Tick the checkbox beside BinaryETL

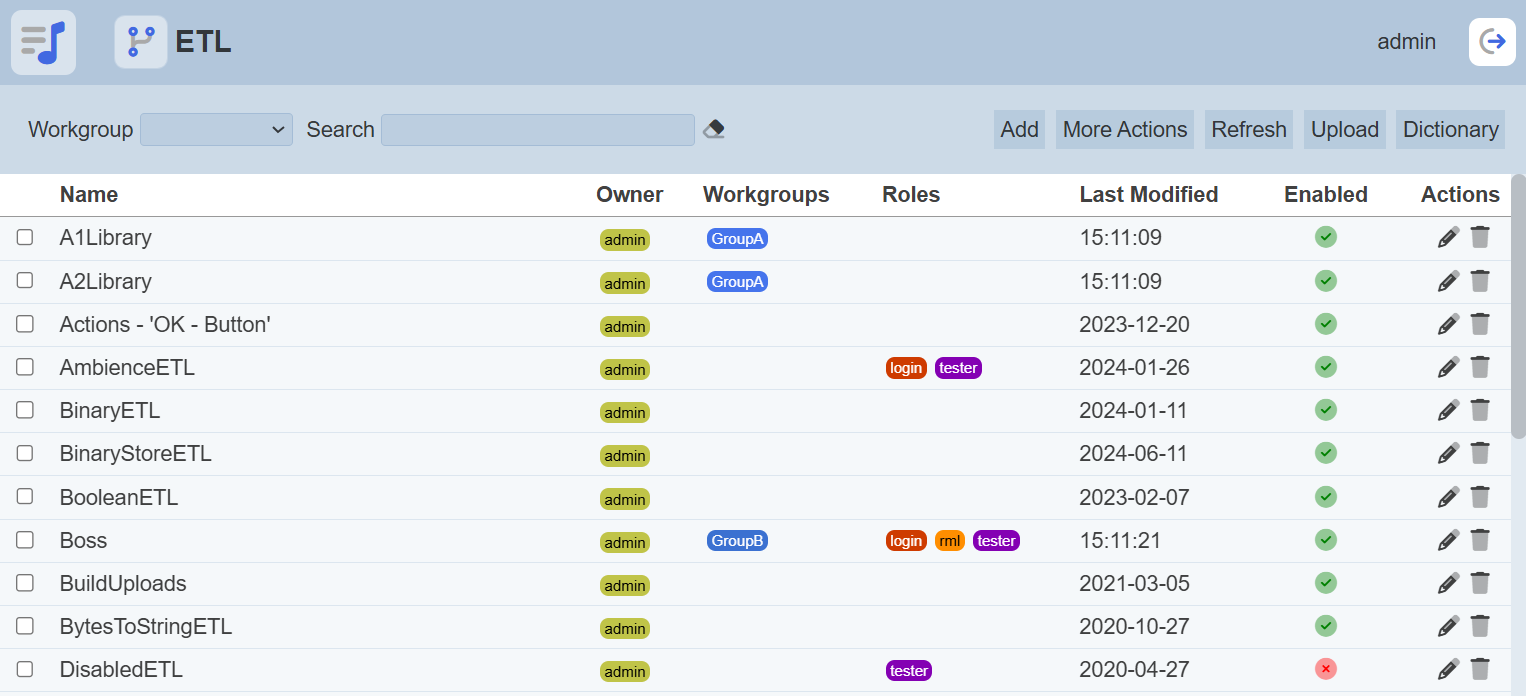pyautogui.click(x=25, y=410)
